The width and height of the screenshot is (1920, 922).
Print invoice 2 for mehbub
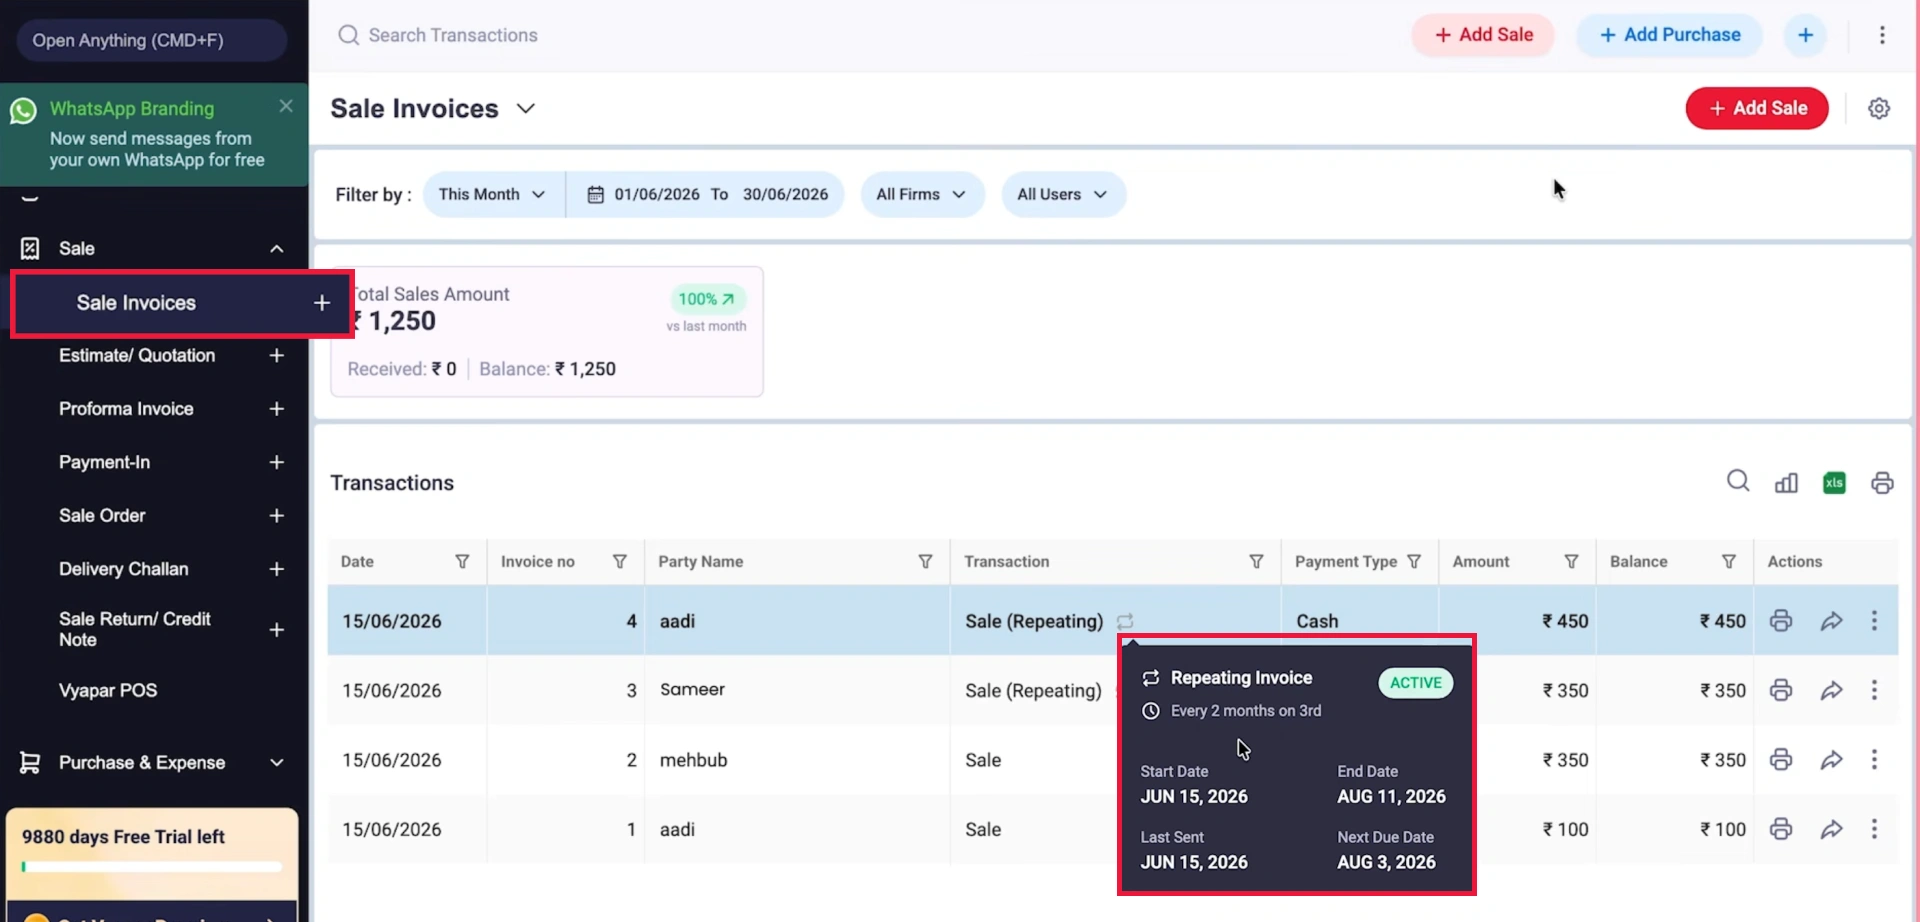coord(1781,759)
